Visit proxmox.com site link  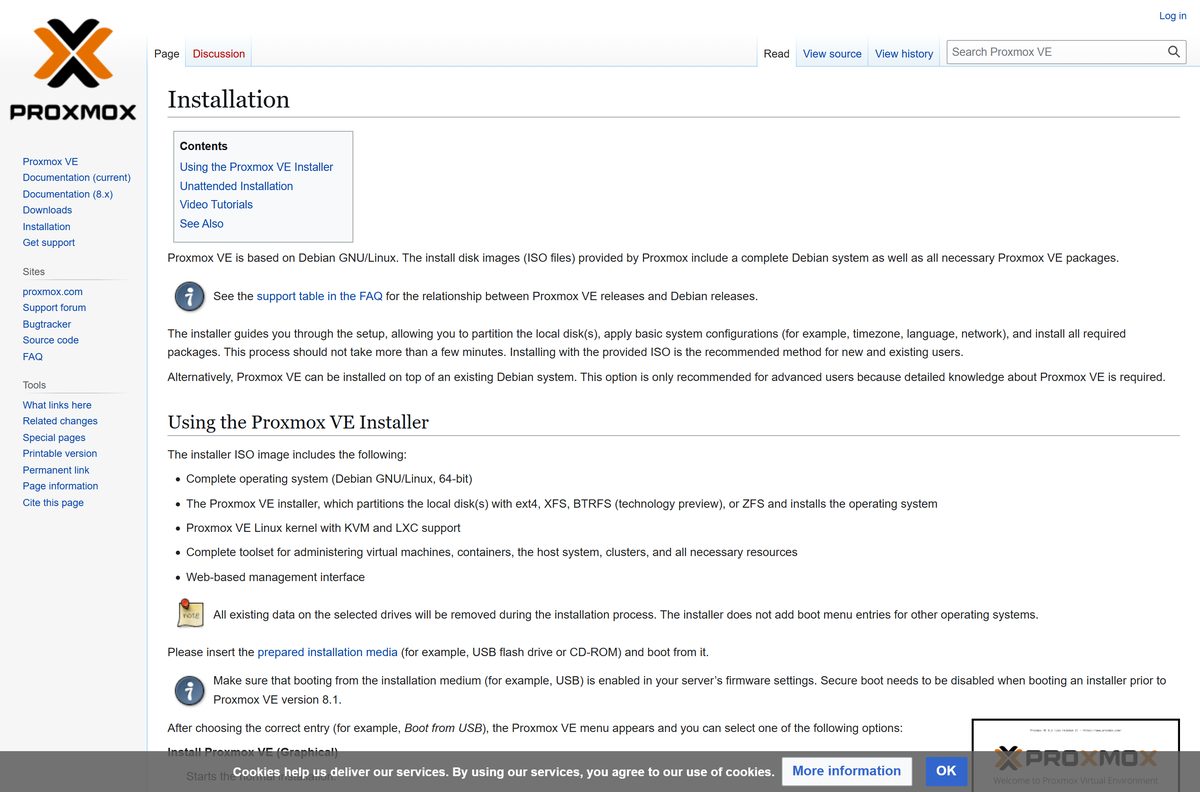pos(53,292)
